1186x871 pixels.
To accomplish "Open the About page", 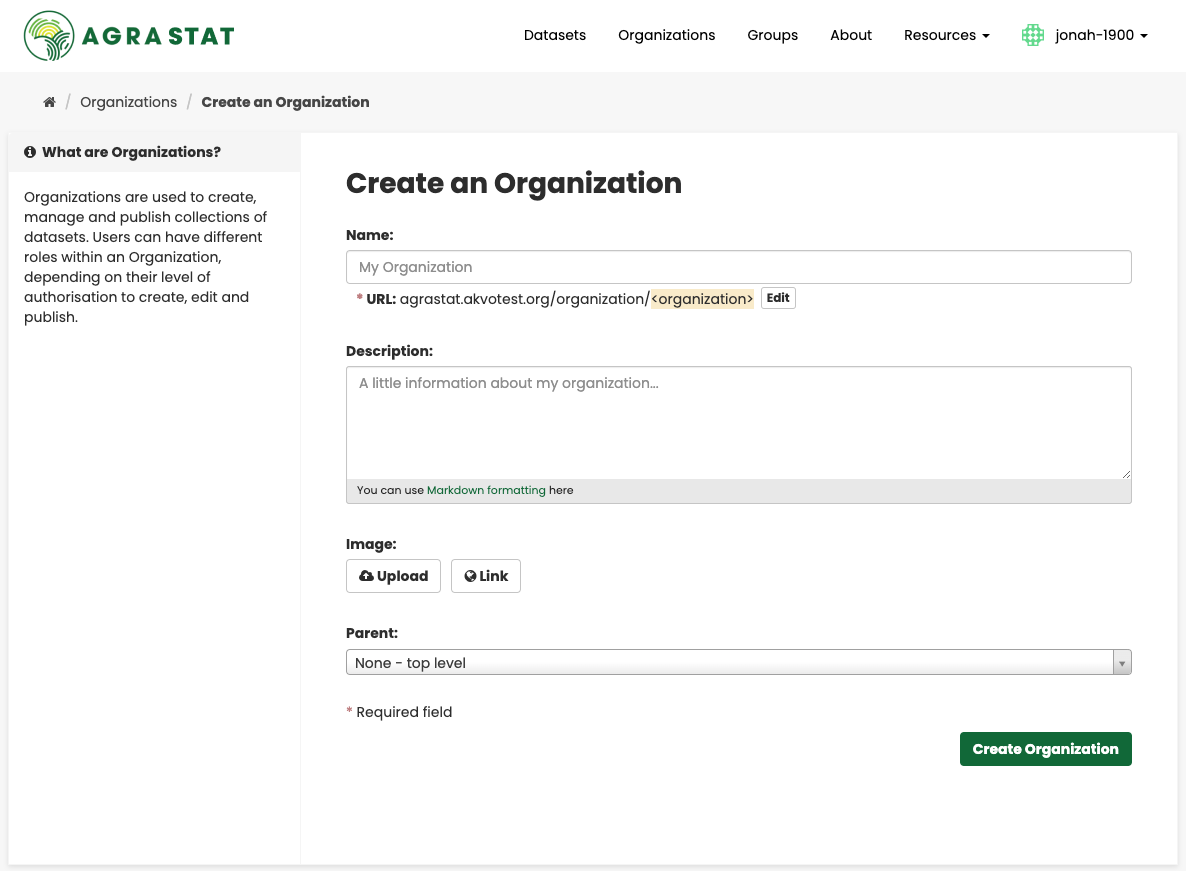I will click(851, 35).
